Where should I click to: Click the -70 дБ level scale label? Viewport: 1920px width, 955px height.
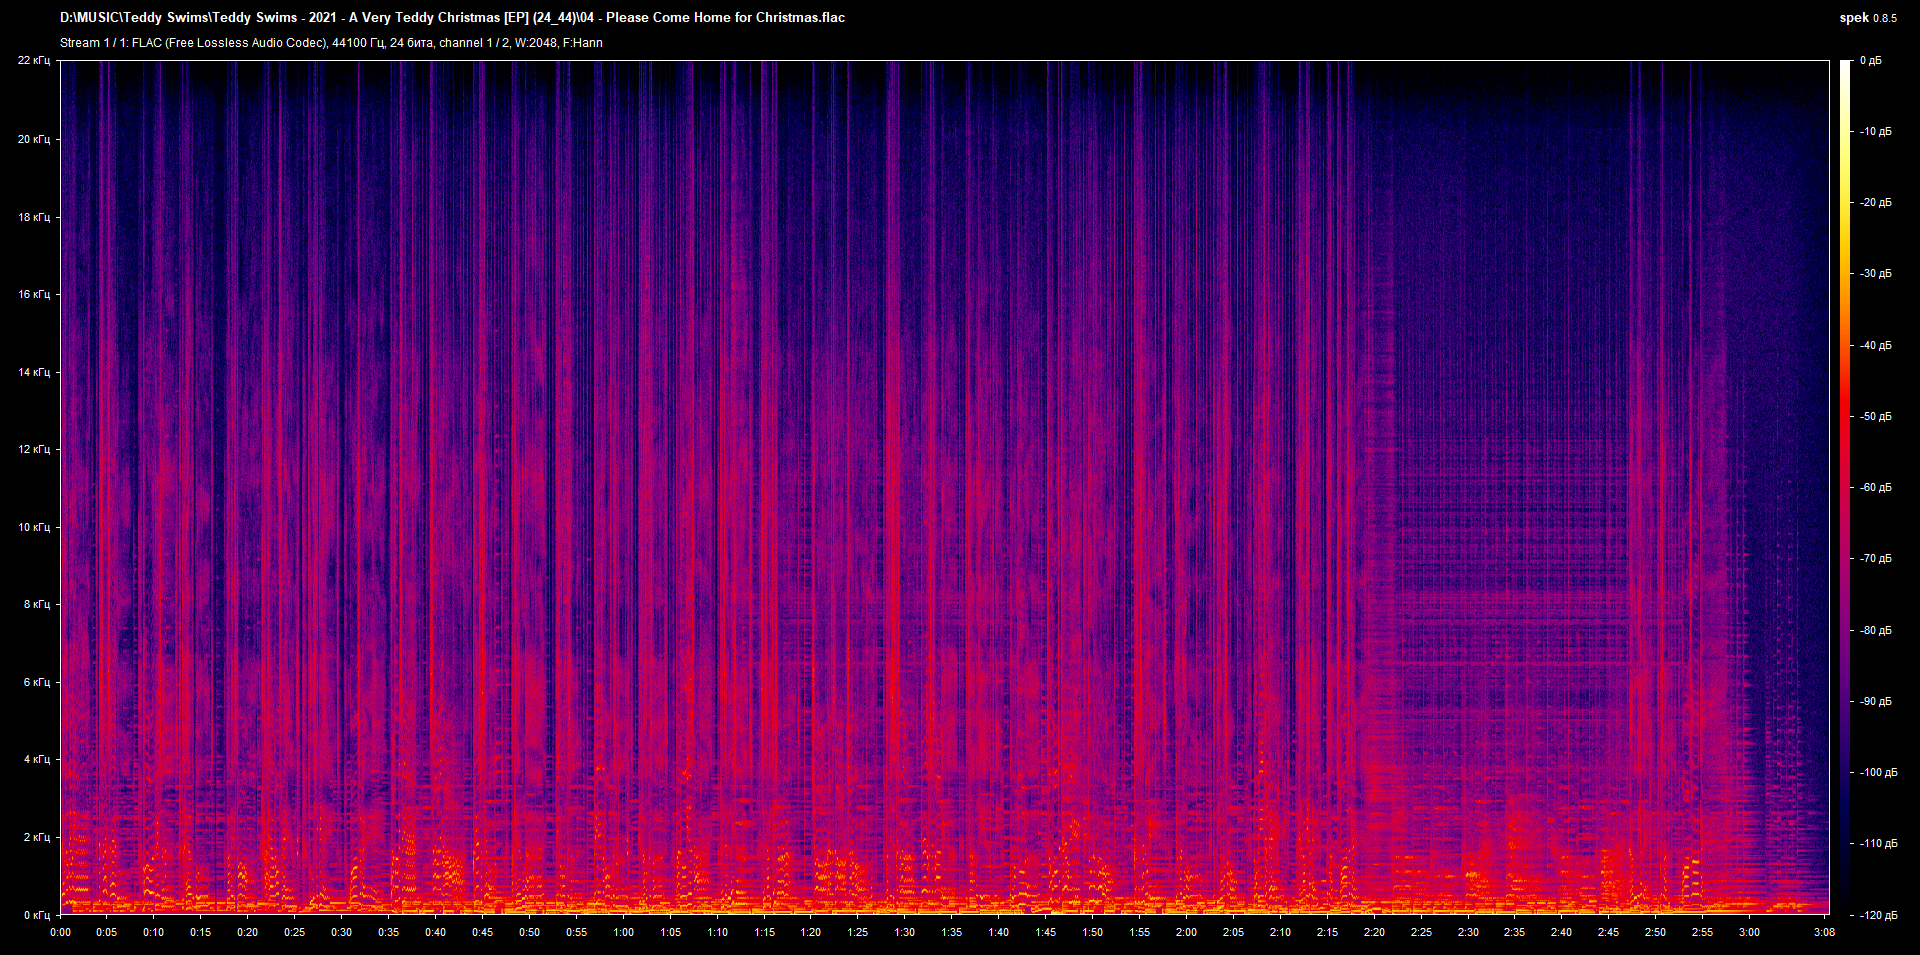pos(1875,559)
